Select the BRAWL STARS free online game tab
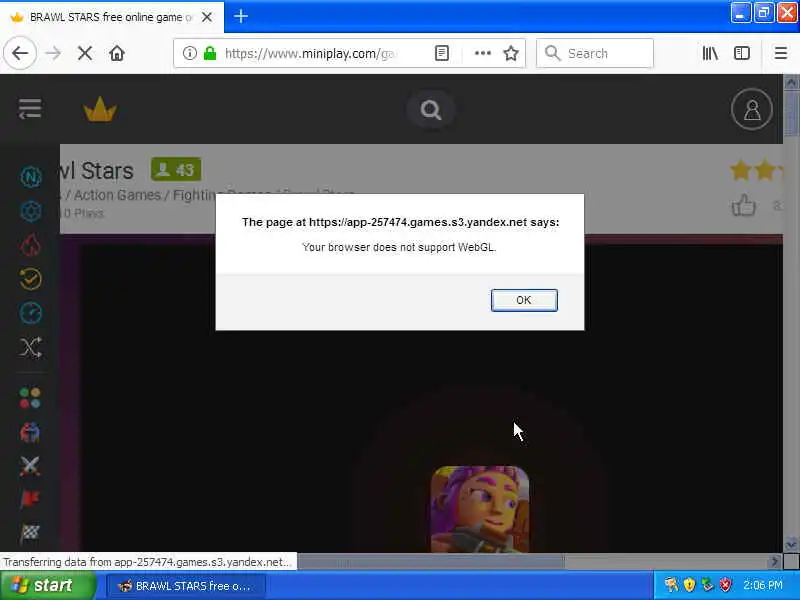Image resolution: width=800 pixels, height=600 pixels. tap(111, 17)
